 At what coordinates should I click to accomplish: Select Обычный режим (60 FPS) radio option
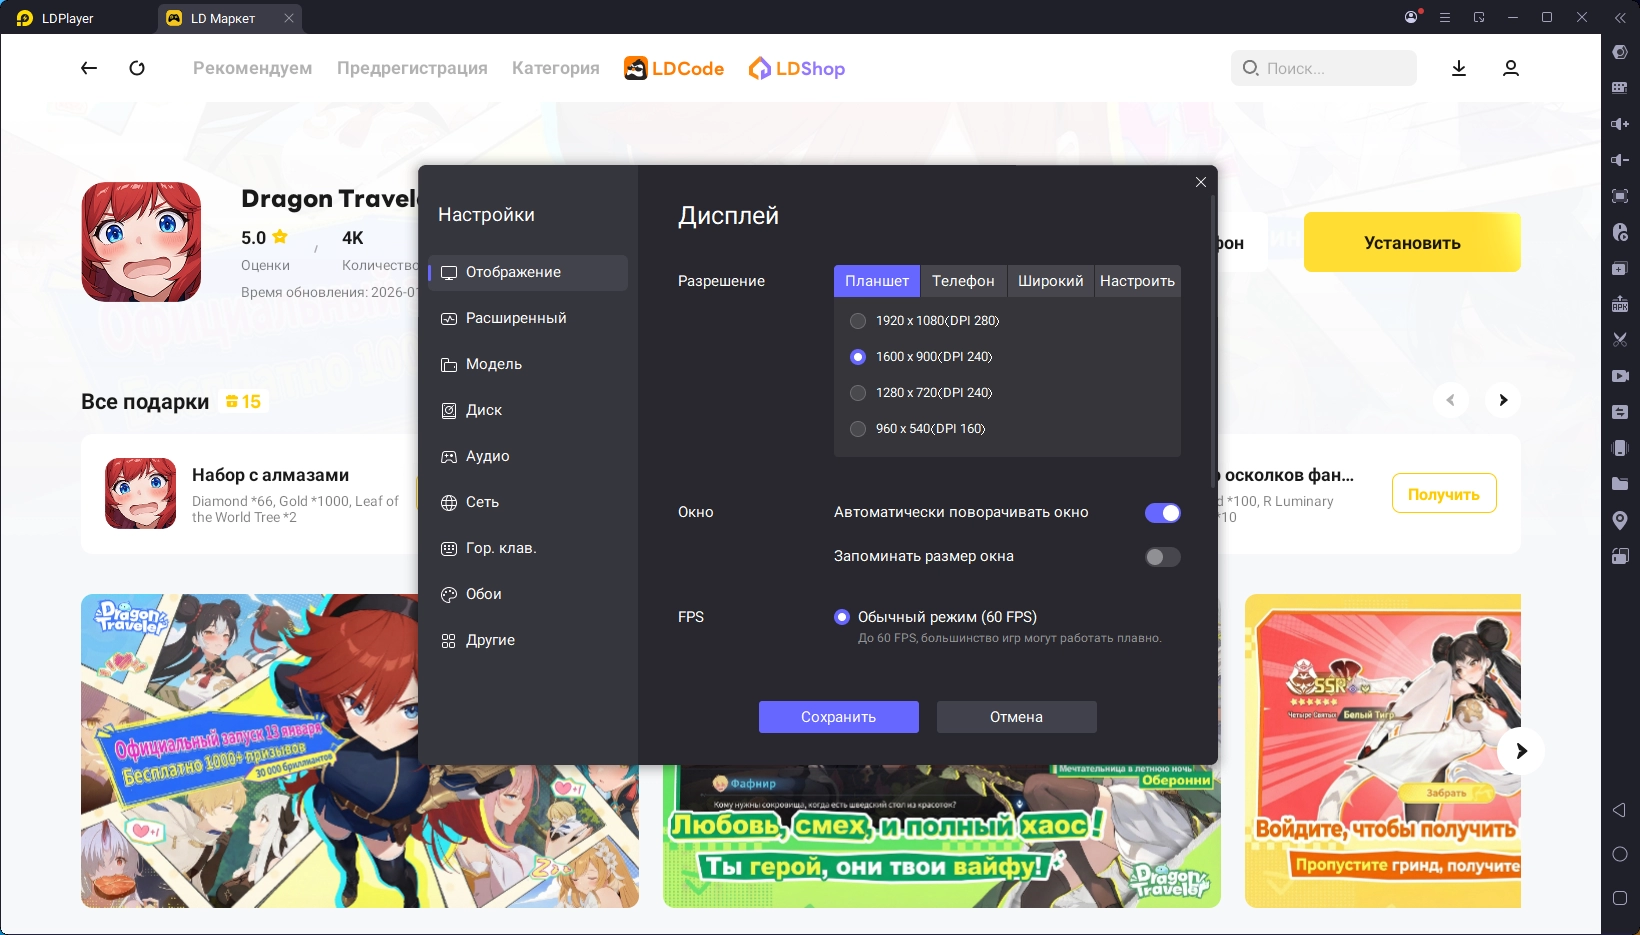[842, 617]
